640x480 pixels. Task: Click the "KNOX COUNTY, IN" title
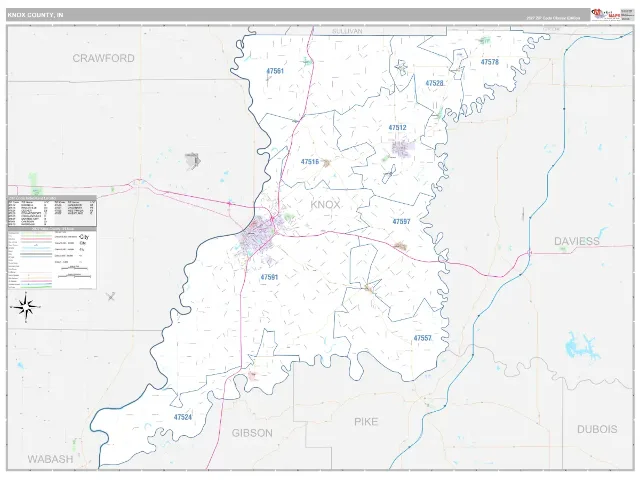point(35,15)
